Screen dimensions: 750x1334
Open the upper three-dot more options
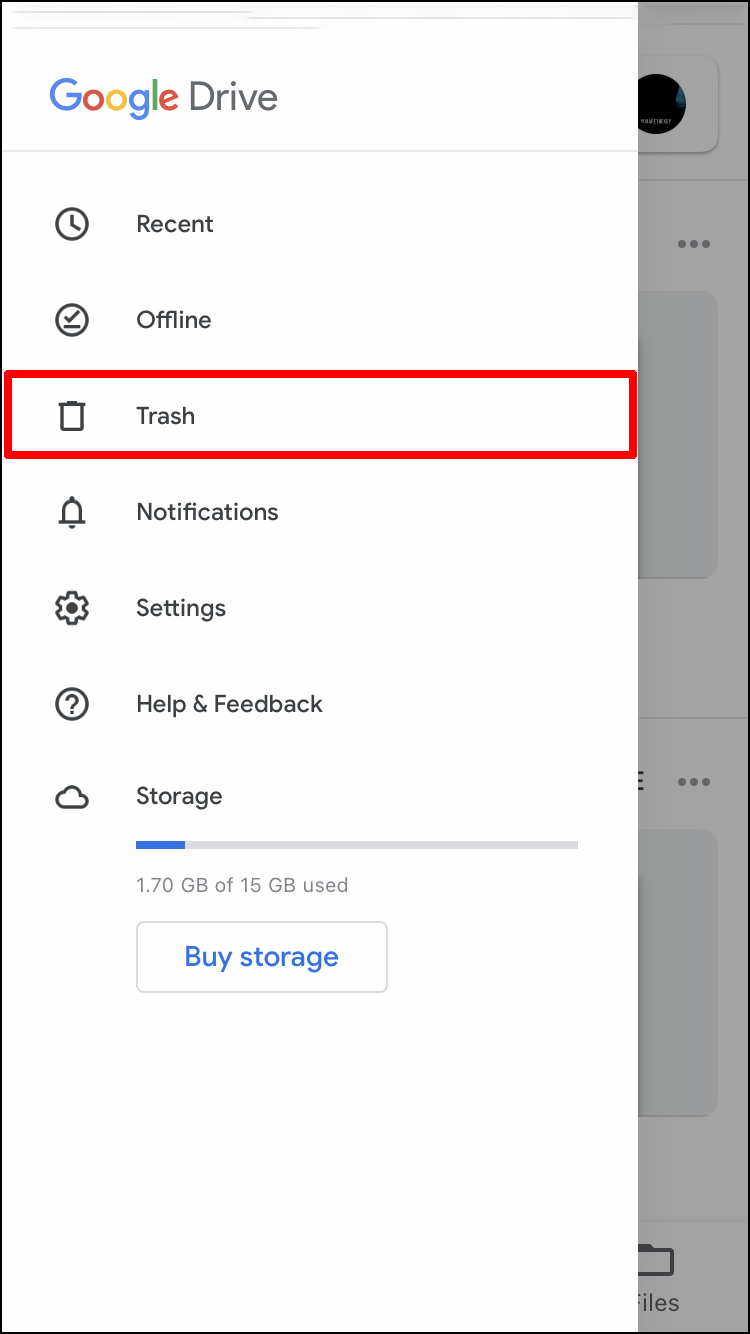pos(693,244)
